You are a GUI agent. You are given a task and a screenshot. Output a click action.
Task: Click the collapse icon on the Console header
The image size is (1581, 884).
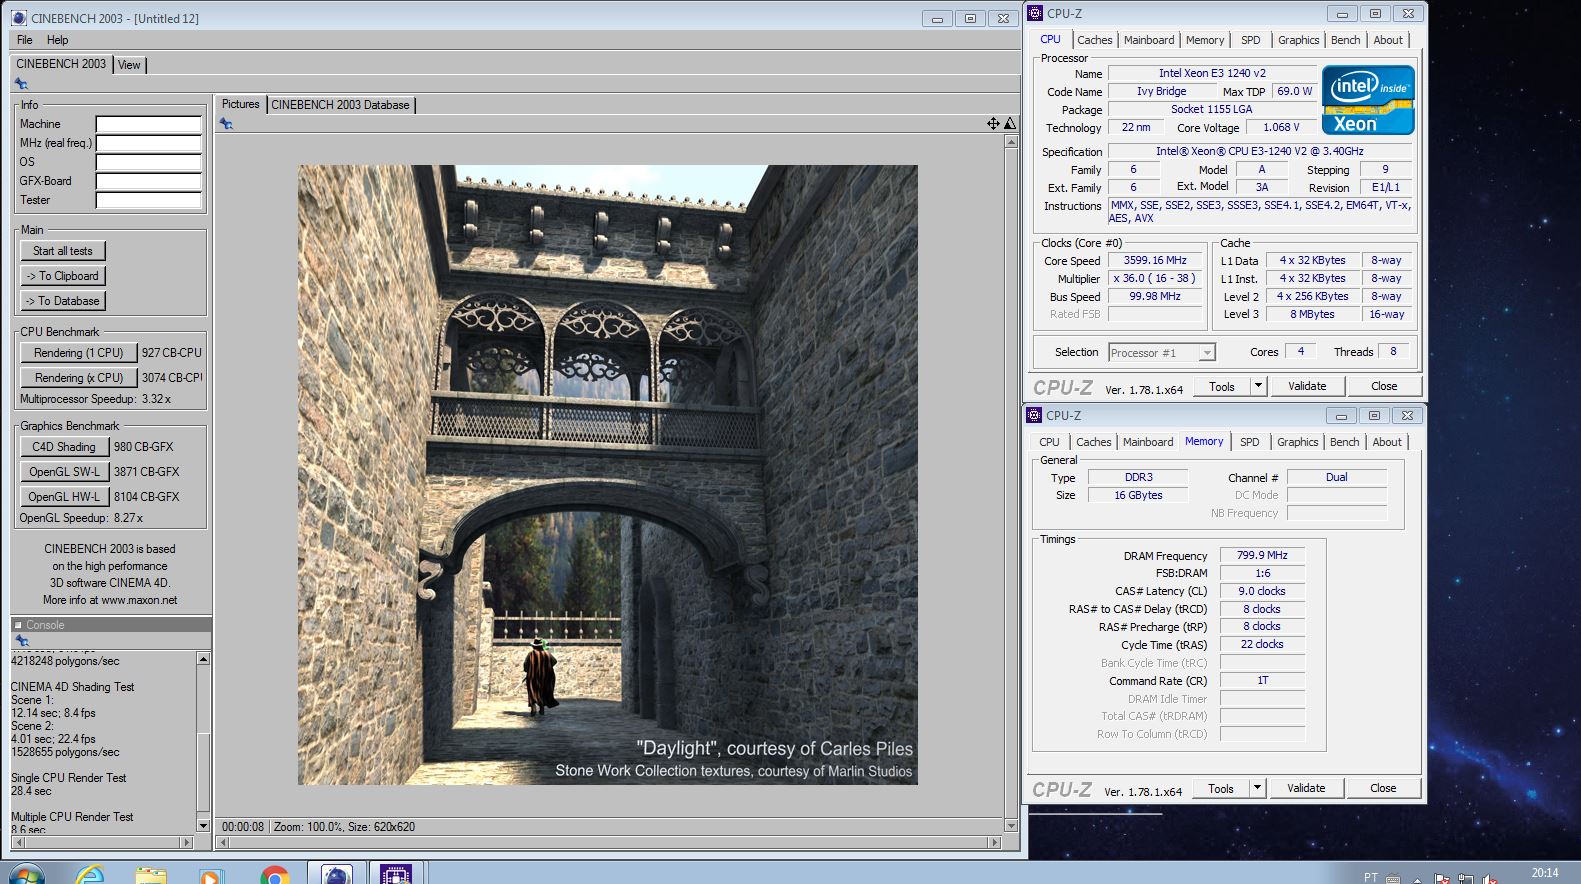[18, 625]
